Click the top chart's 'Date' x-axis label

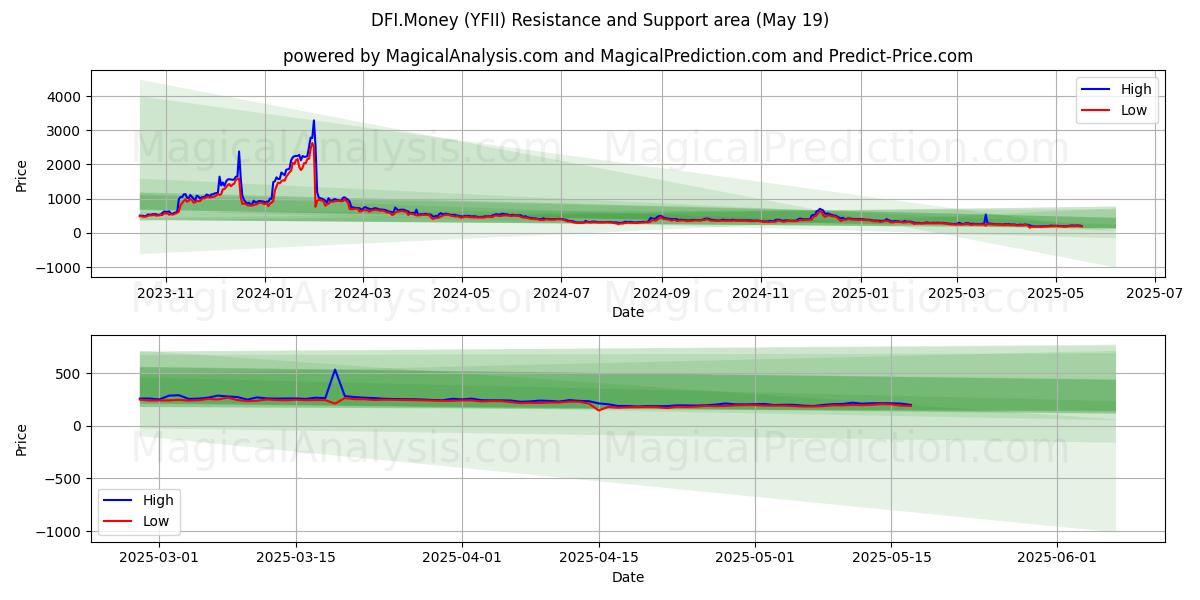tap(628, 313)
